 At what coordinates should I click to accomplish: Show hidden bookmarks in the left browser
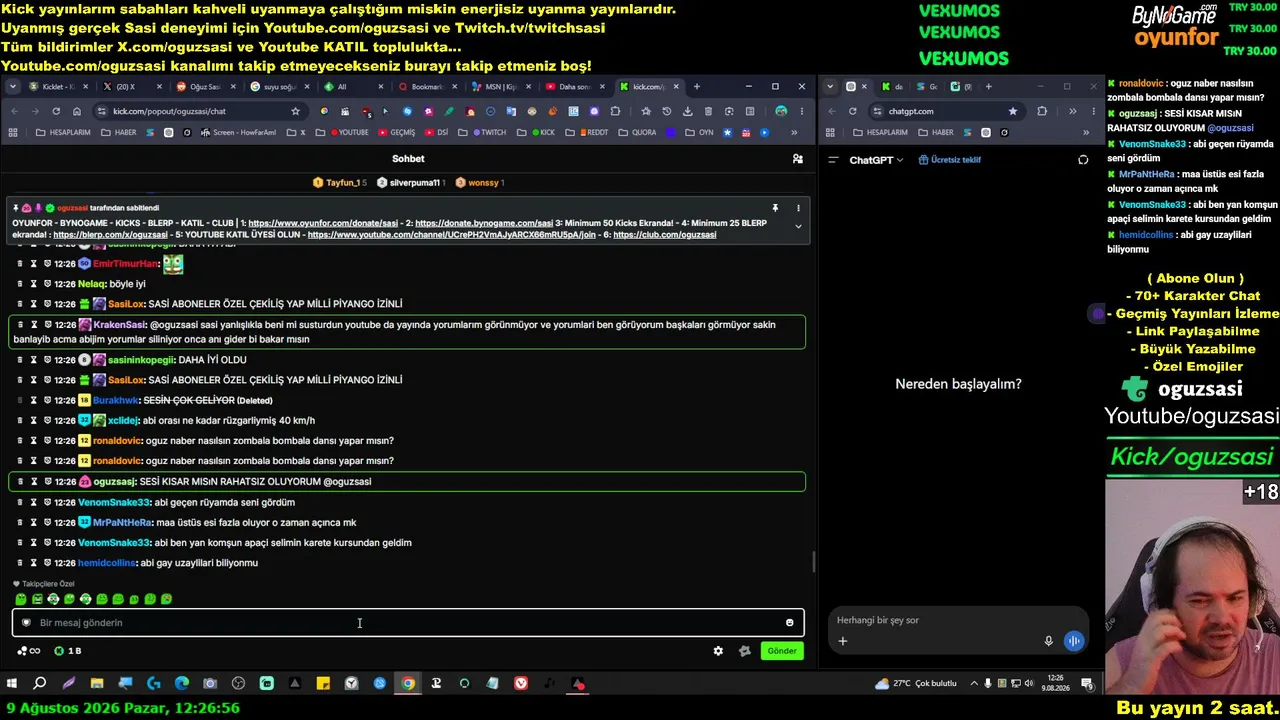tap(795, 132)
